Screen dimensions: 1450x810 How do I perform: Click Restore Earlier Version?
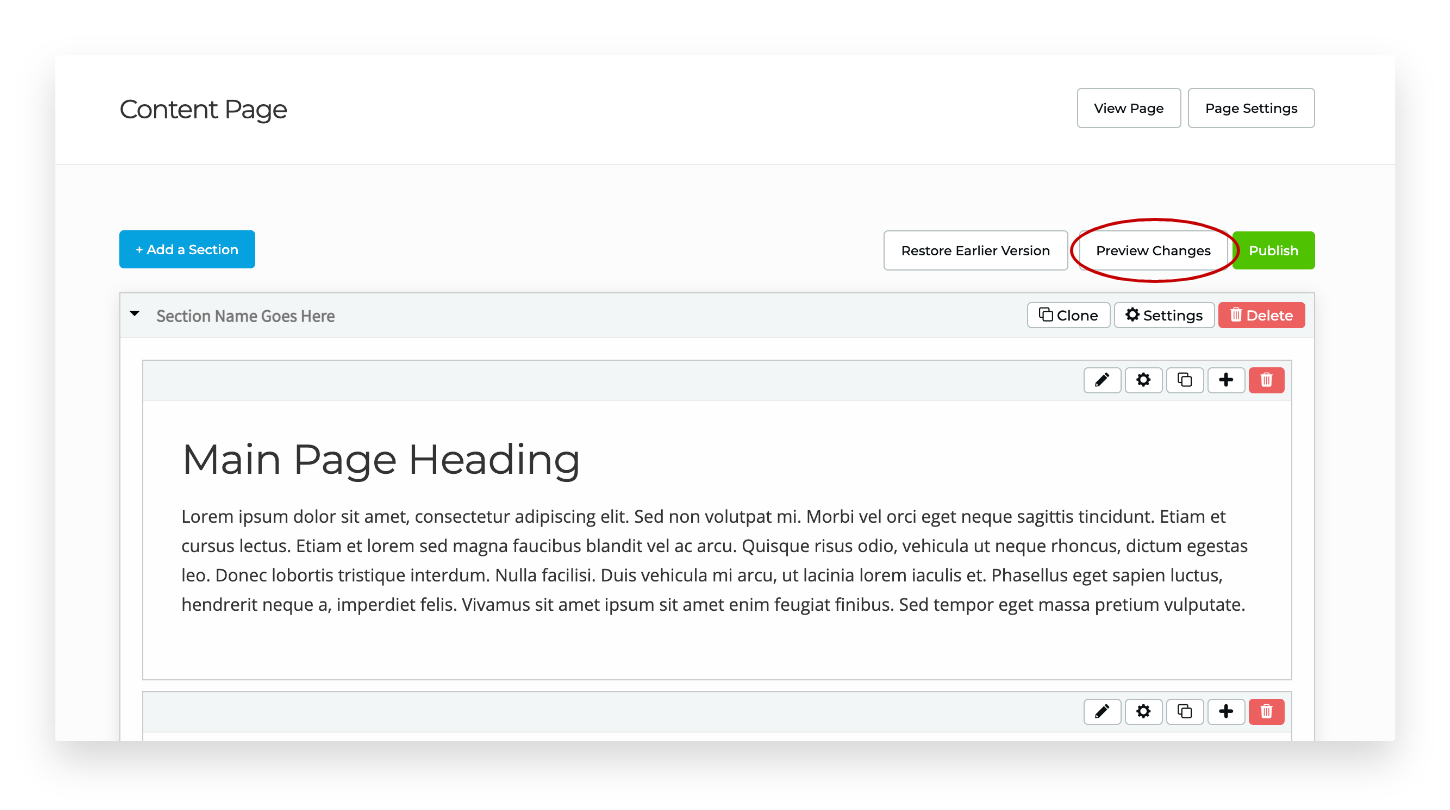coord(975,250)
